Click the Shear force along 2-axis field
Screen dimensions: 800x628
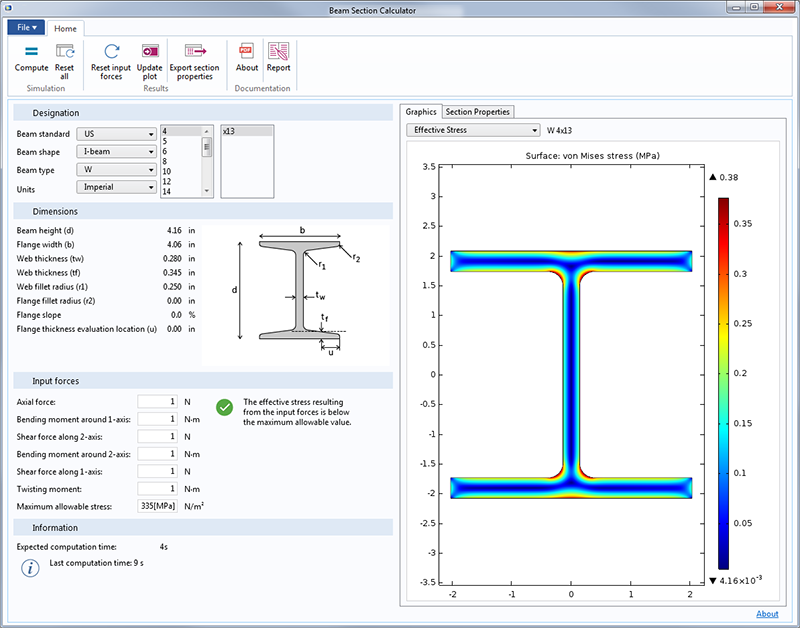[157, 436]
